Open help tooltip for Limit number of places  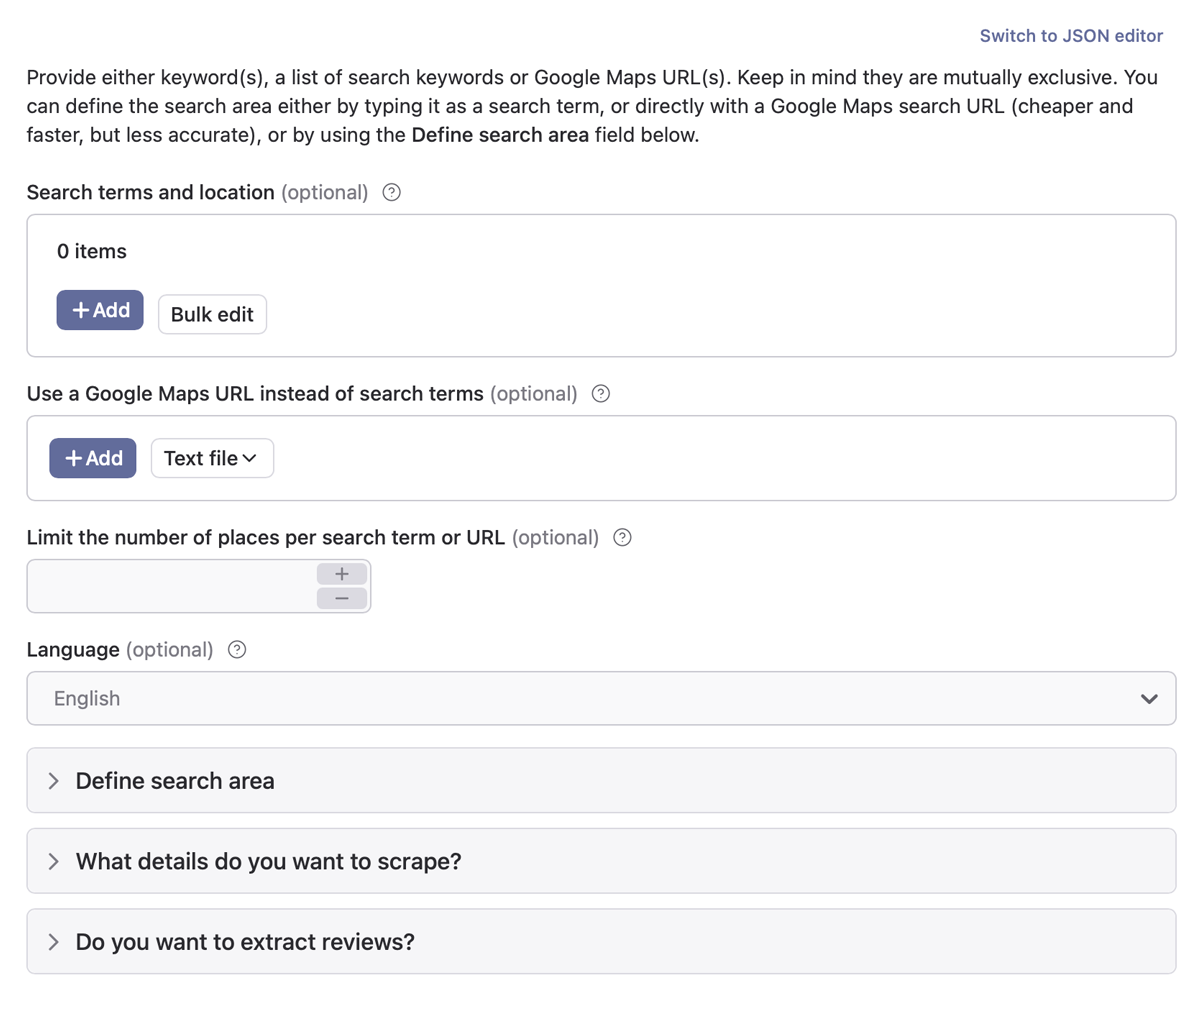622,537
